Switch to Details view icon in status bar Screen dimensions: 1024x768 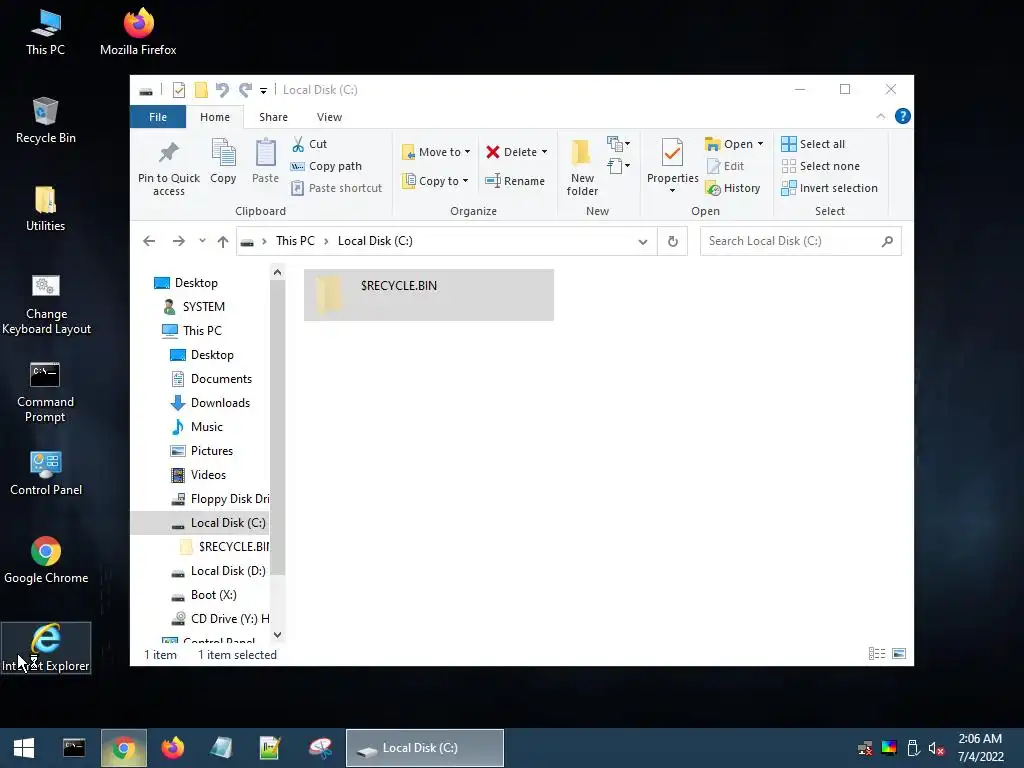click(876, 654)
